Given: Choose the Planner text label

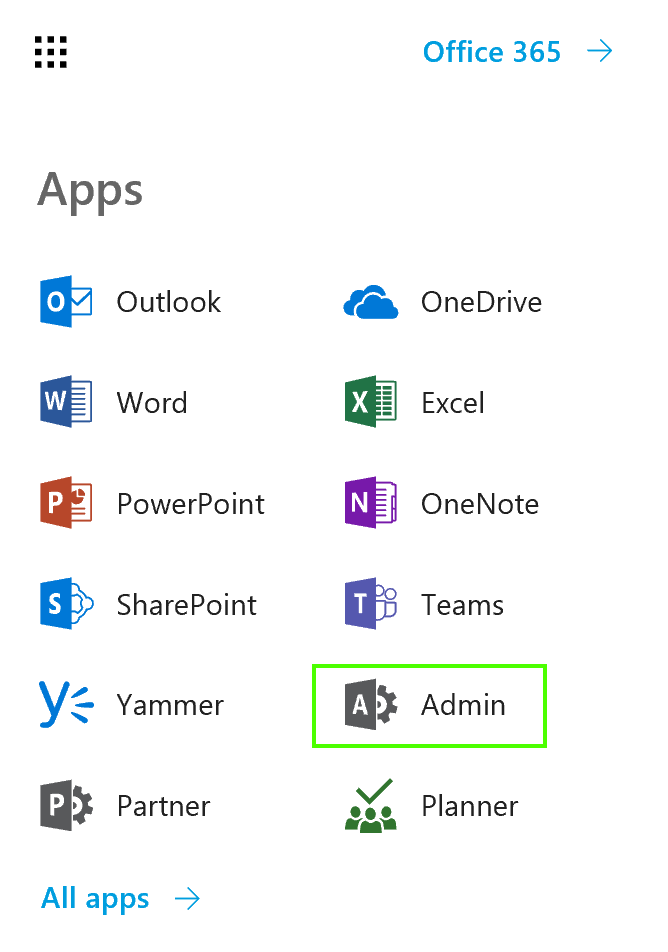Looking at the screenshot, I should tap(470, 806).
